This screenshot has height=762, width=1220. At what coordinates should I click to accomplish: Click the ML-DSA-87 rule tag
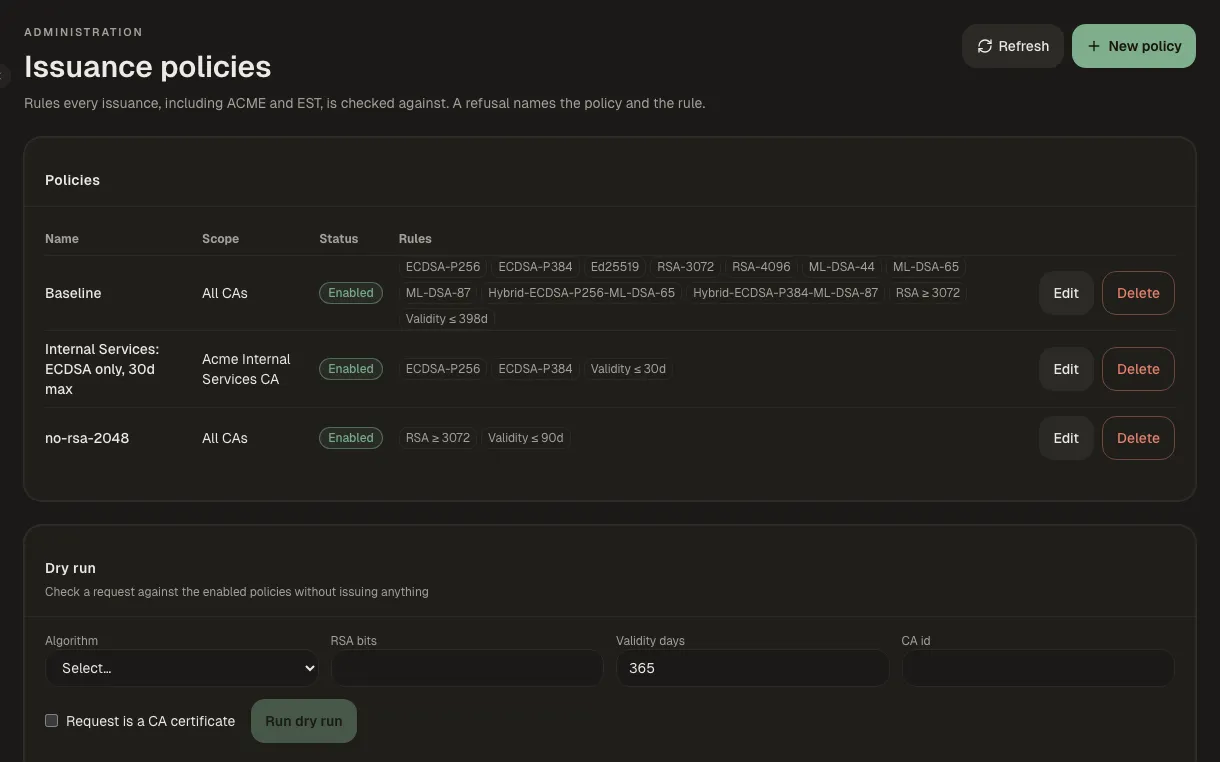click(x=438, y=293)
